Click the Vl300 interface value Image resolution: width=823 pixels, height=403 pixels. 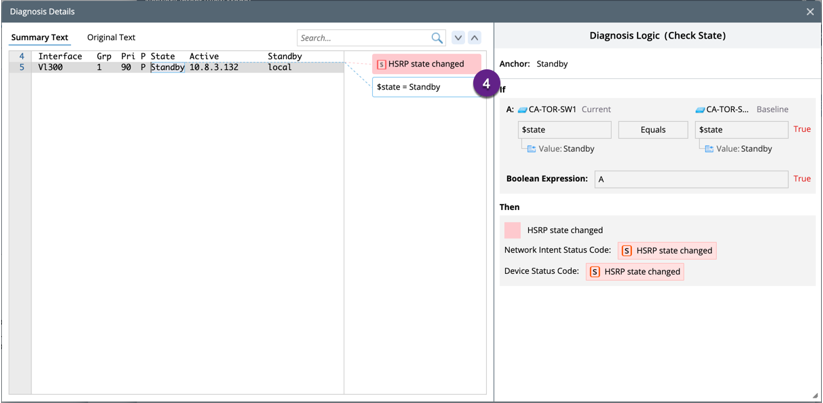51,68
